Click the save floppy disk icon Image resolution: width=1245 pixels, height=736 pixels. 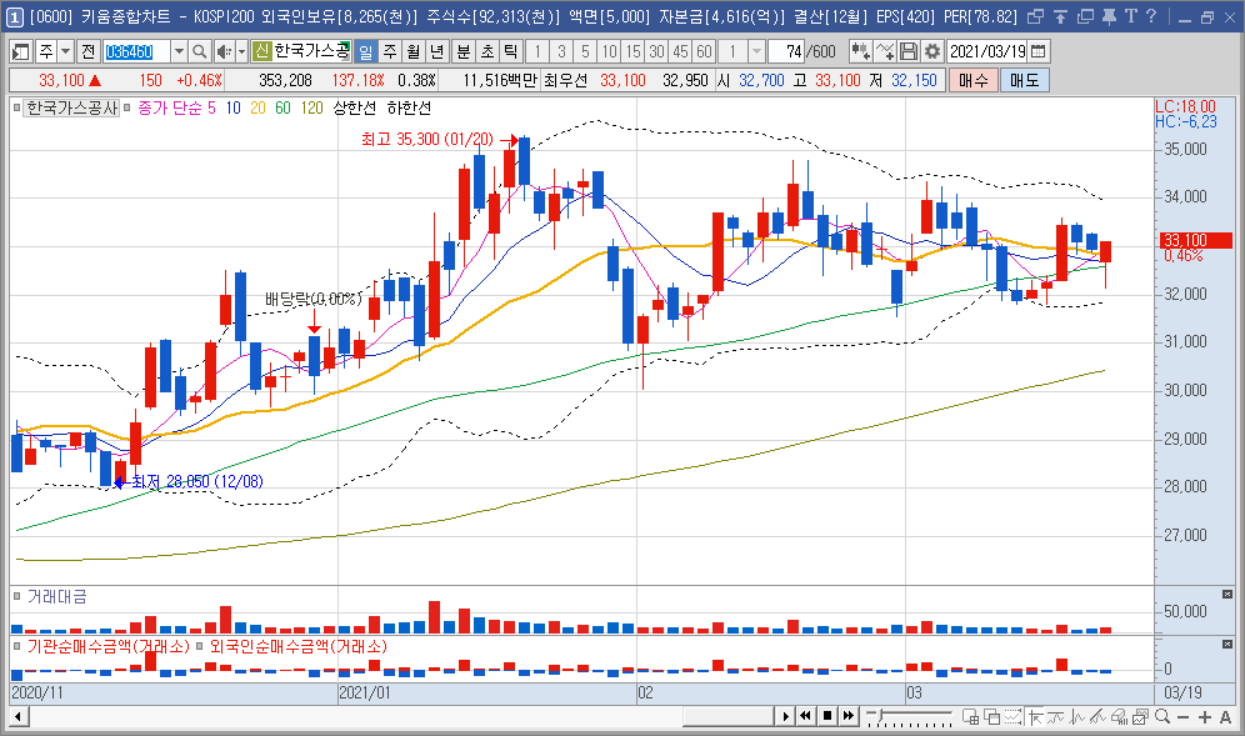[909, 52]
